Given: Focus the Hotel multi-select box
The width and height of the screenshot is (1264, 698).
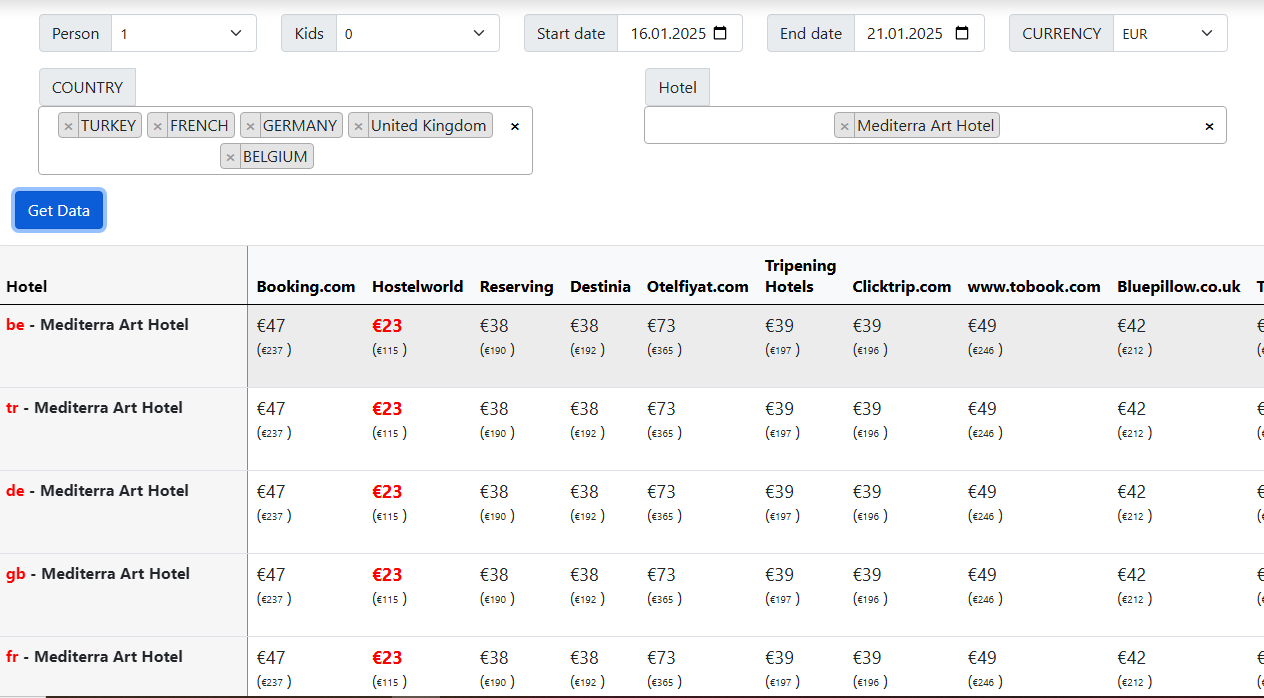Looking at the screenshot, I should pyautogui.click(x=935, y=125).
